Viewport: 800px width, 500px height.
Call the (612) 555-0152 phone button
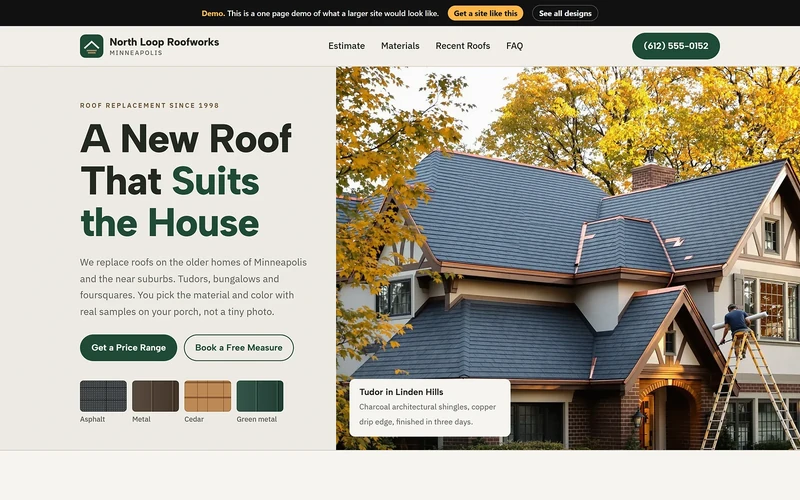pyautogui.click(x=676, y=46)
